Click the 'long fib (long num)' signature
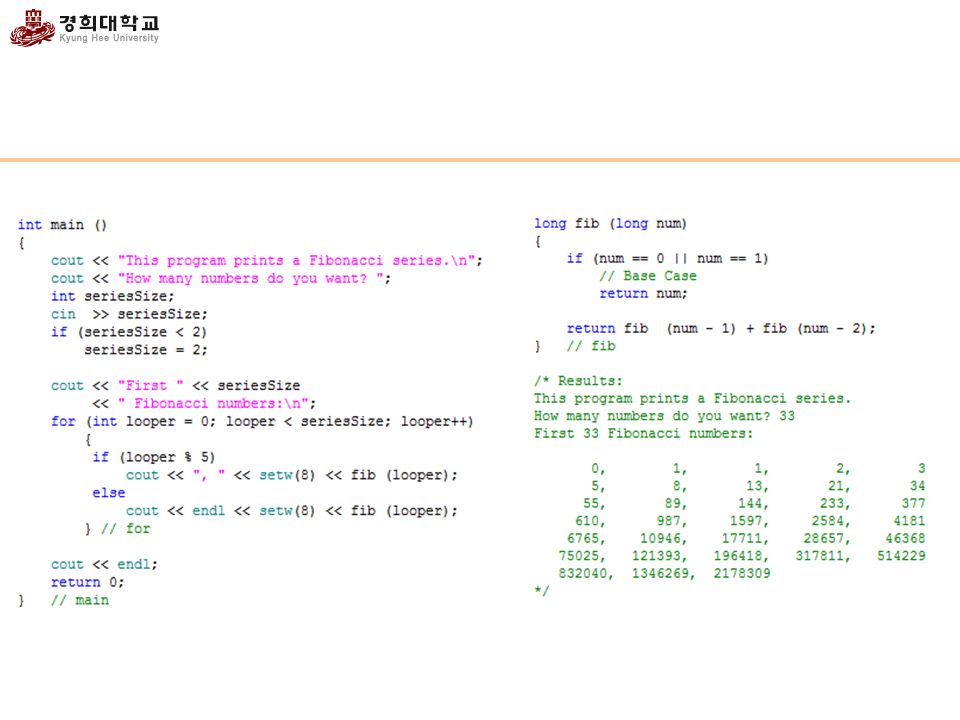 [610, 223]
